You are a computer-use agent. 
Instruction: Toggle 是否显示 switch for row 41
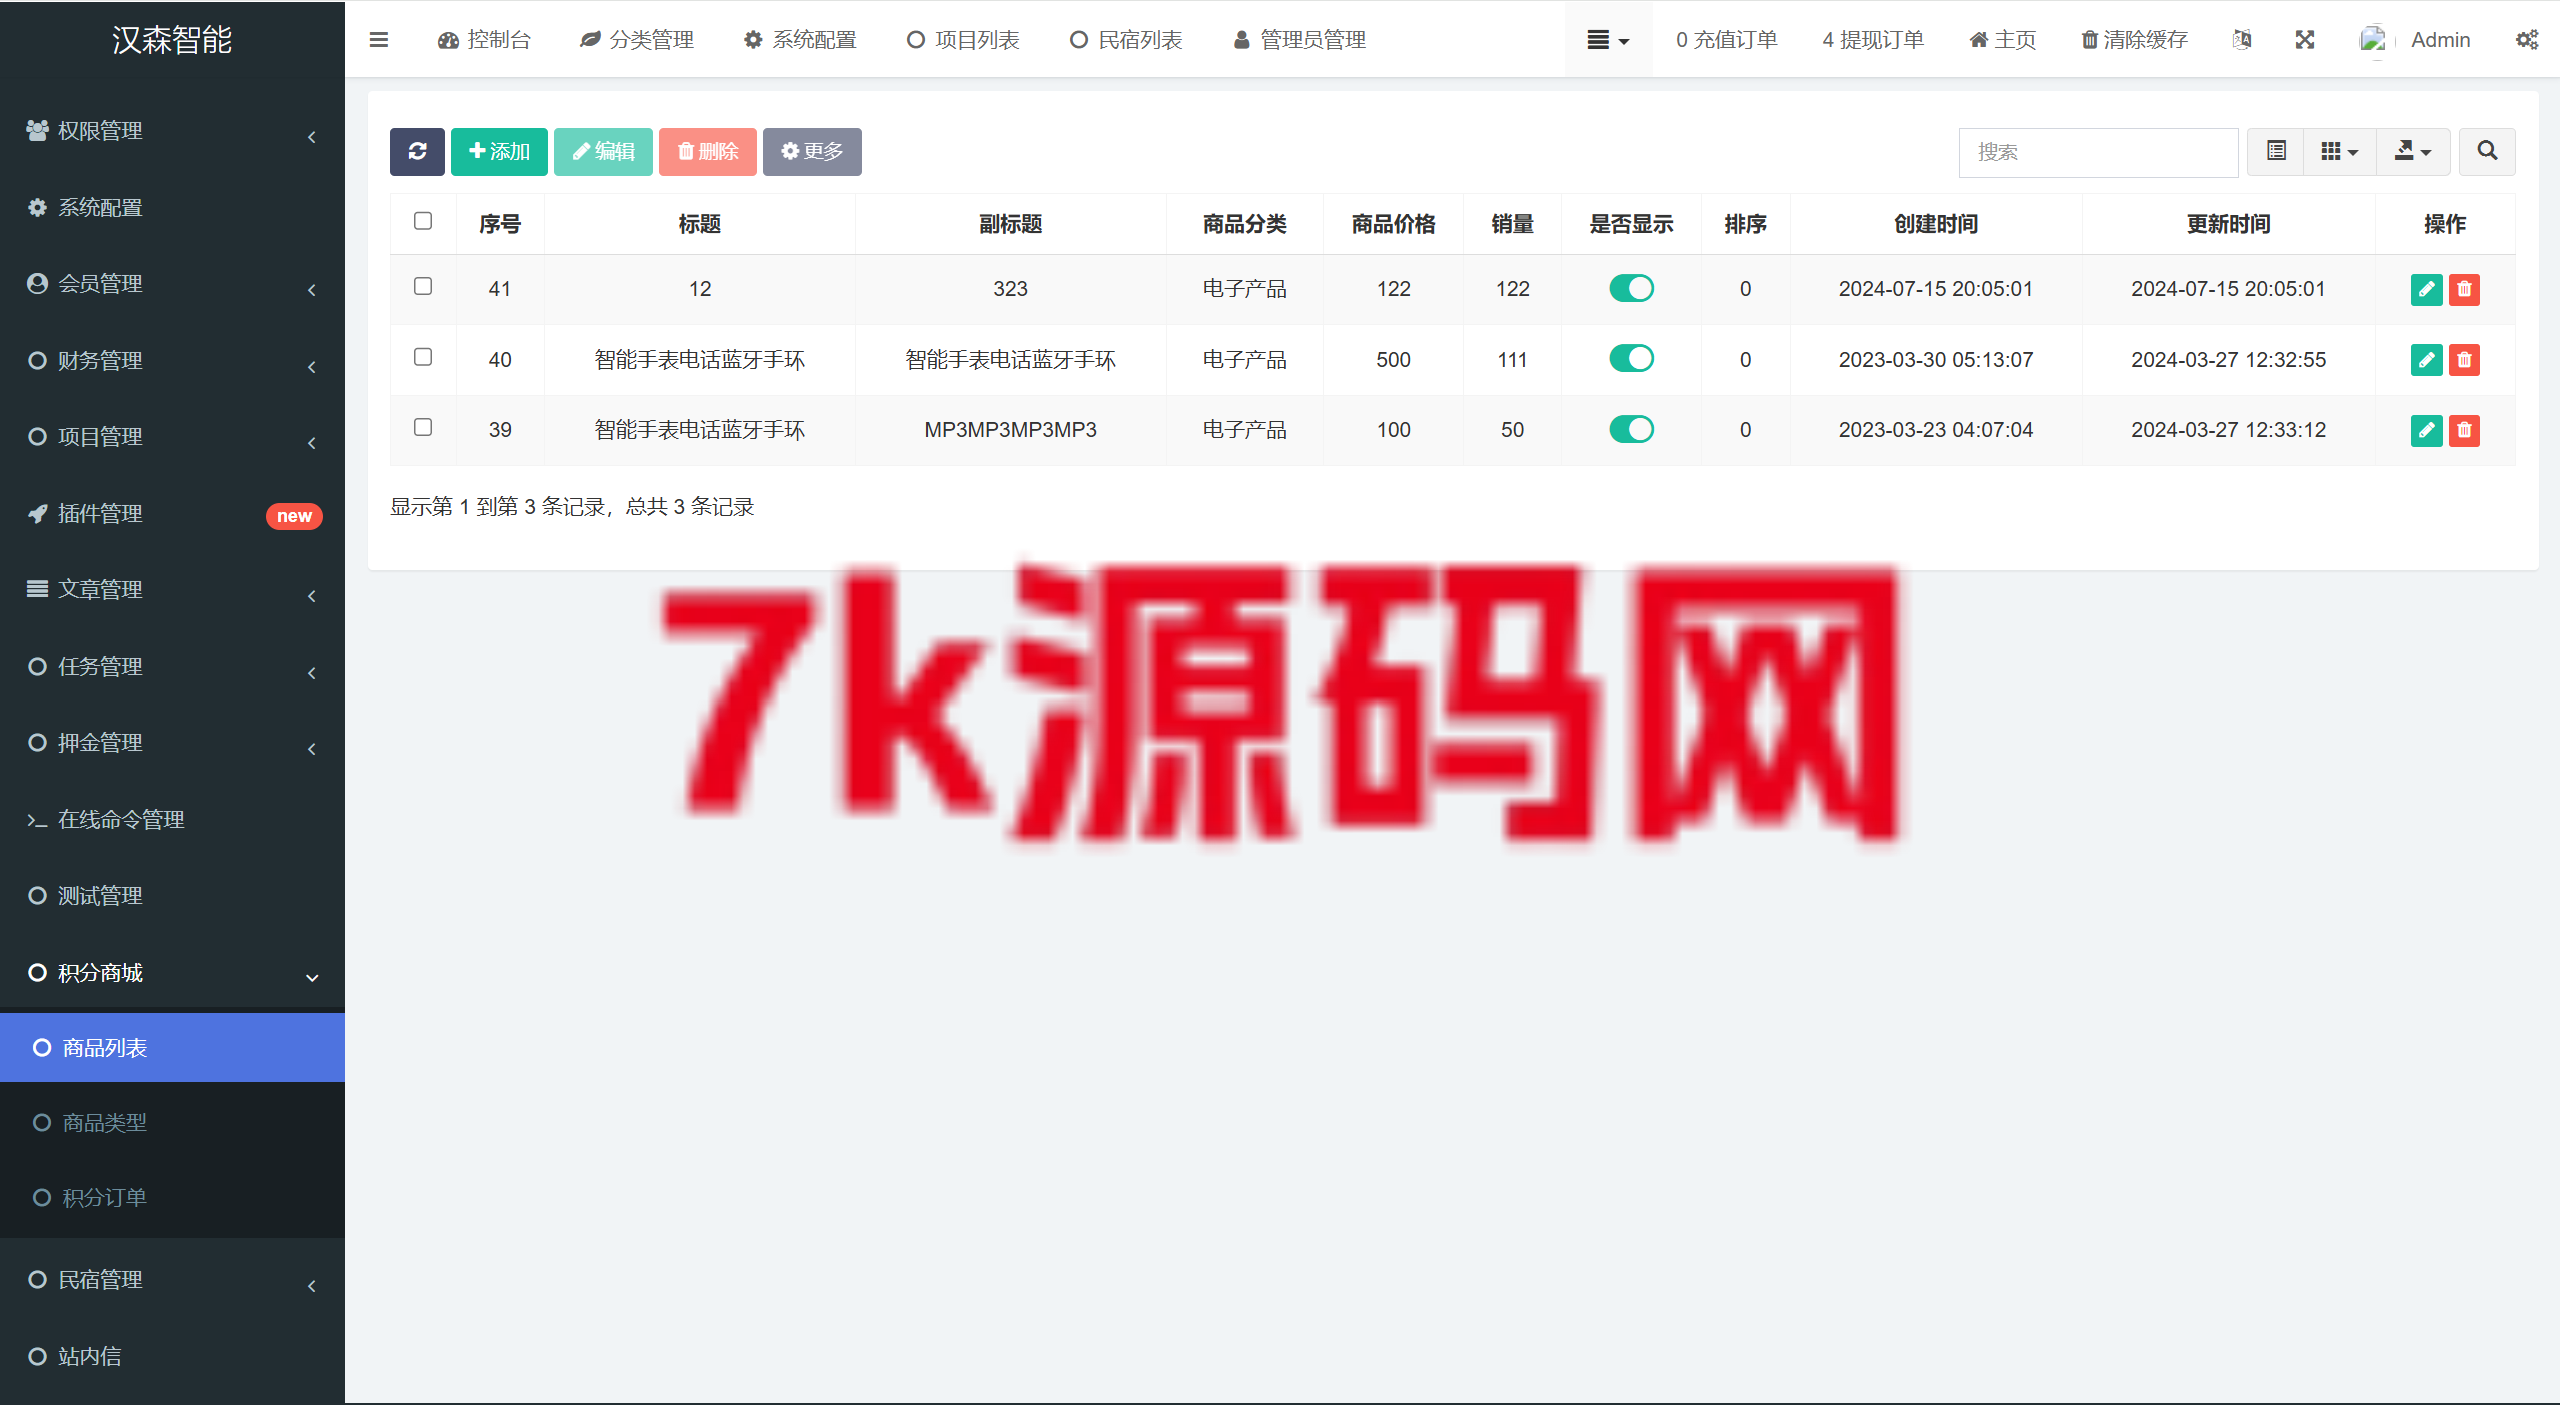1631,288
